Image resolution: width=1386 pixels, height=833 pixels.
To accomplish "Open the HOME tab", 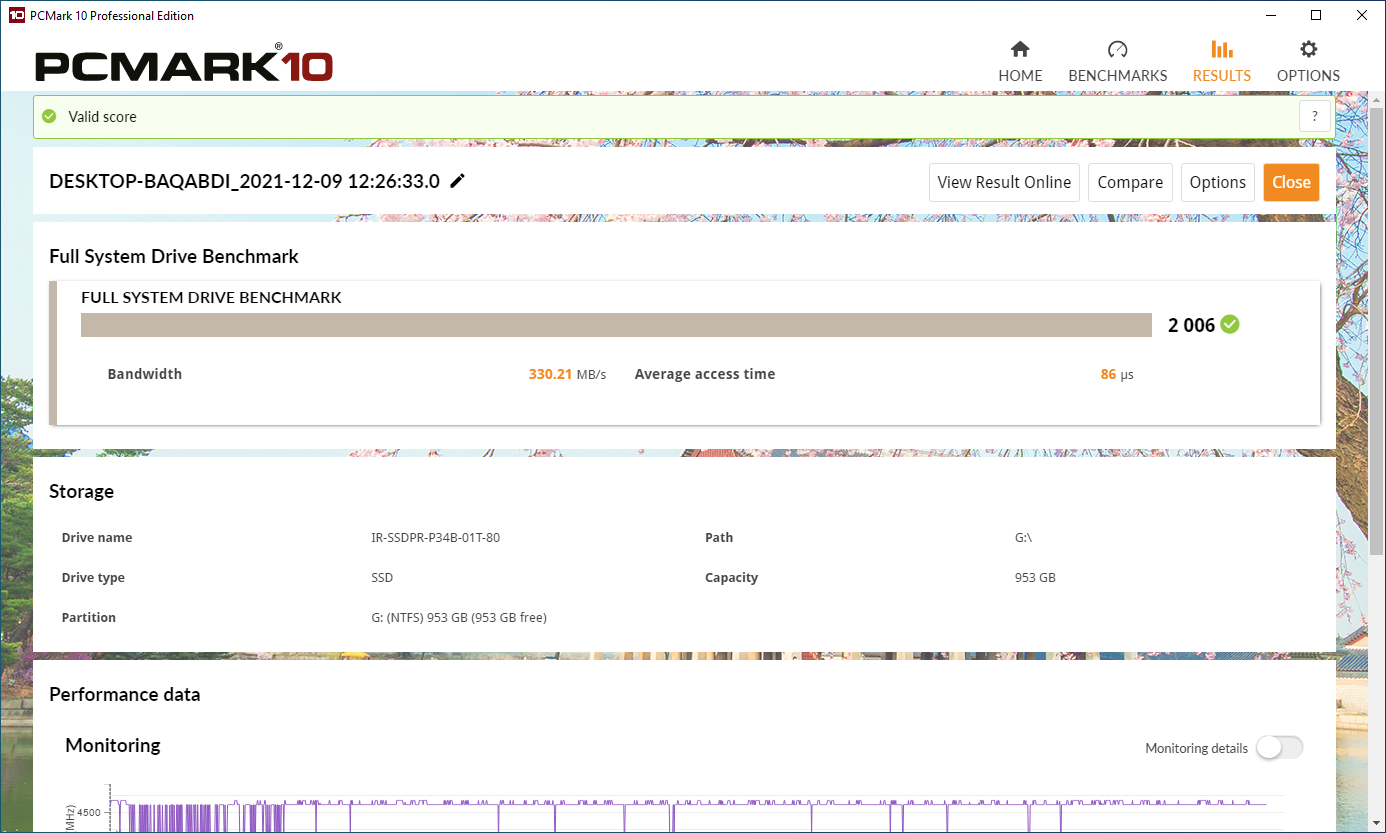I will (1020, 62).
